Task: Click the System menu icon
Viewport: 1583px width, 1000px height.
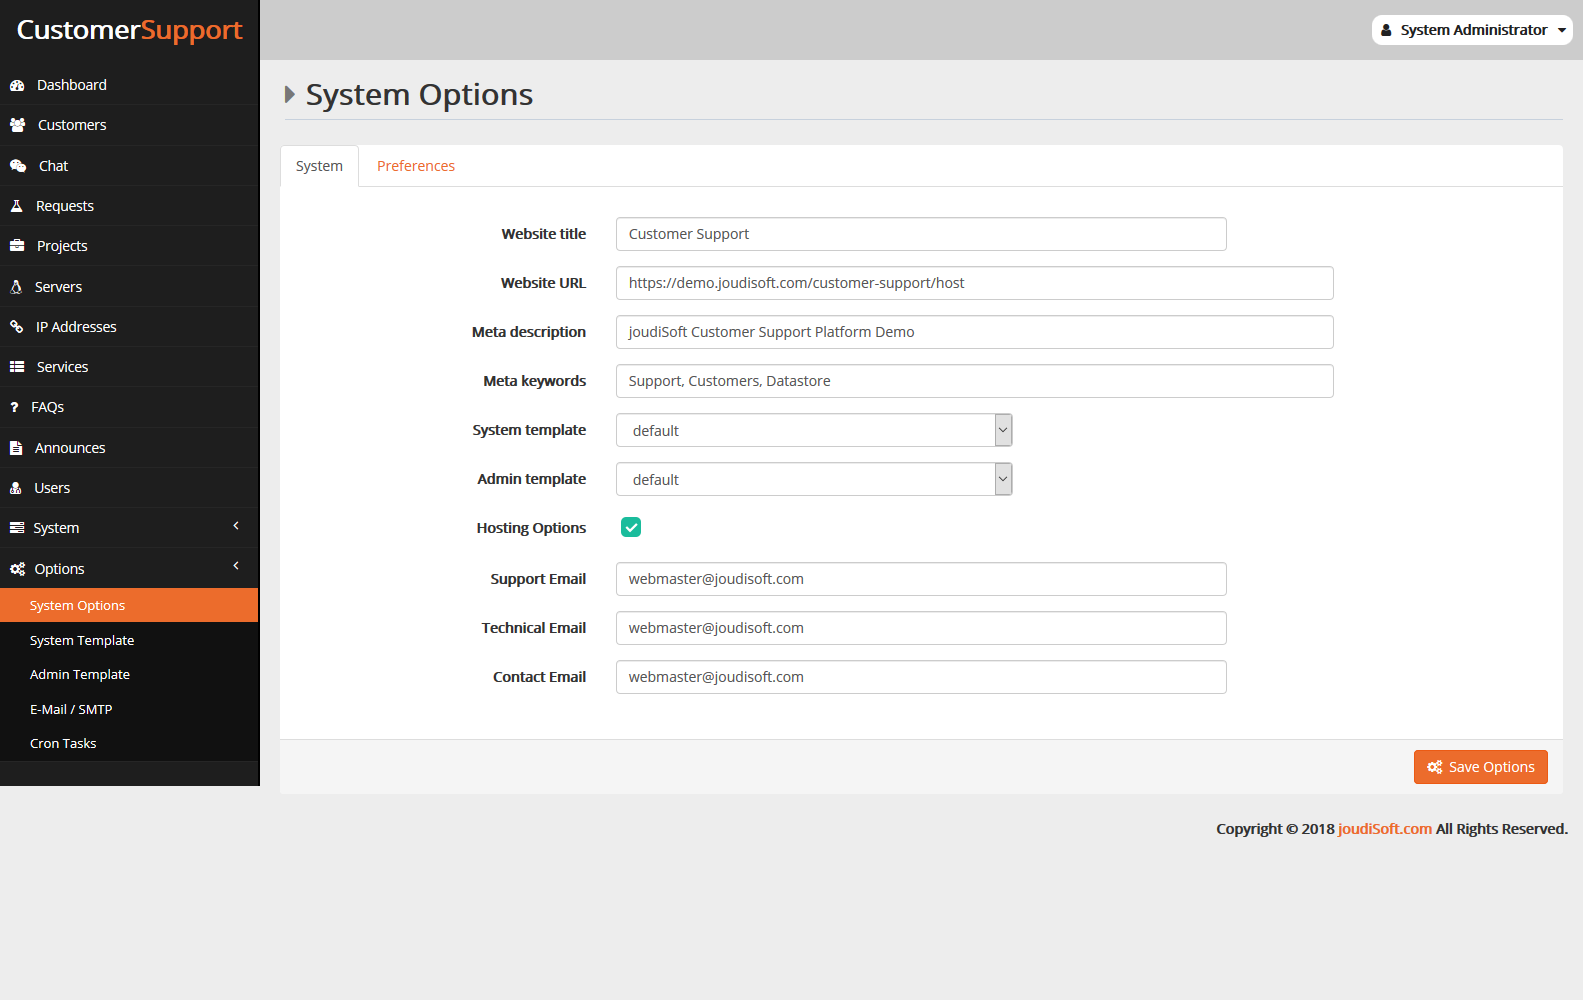Action: (x=17, y=528)
